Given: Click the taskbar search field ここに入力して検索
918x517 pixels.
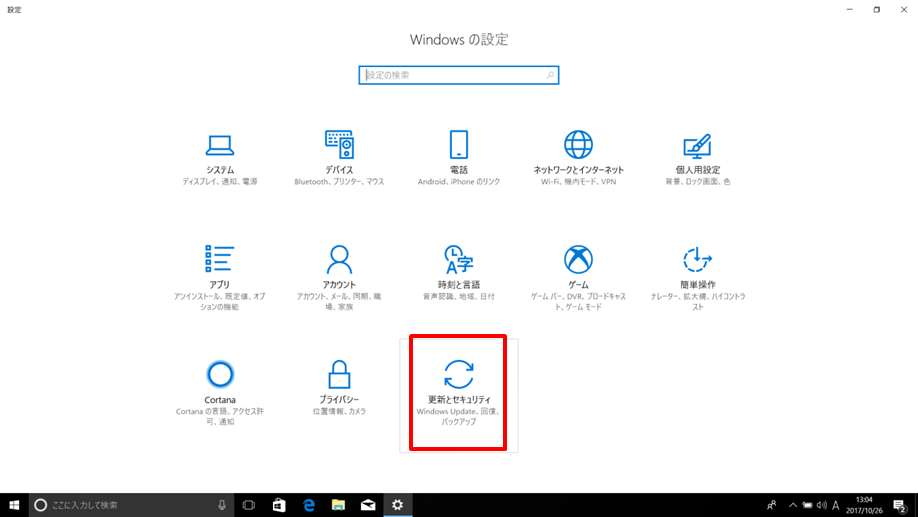Looking at the screenshot, I should point(131,505).
